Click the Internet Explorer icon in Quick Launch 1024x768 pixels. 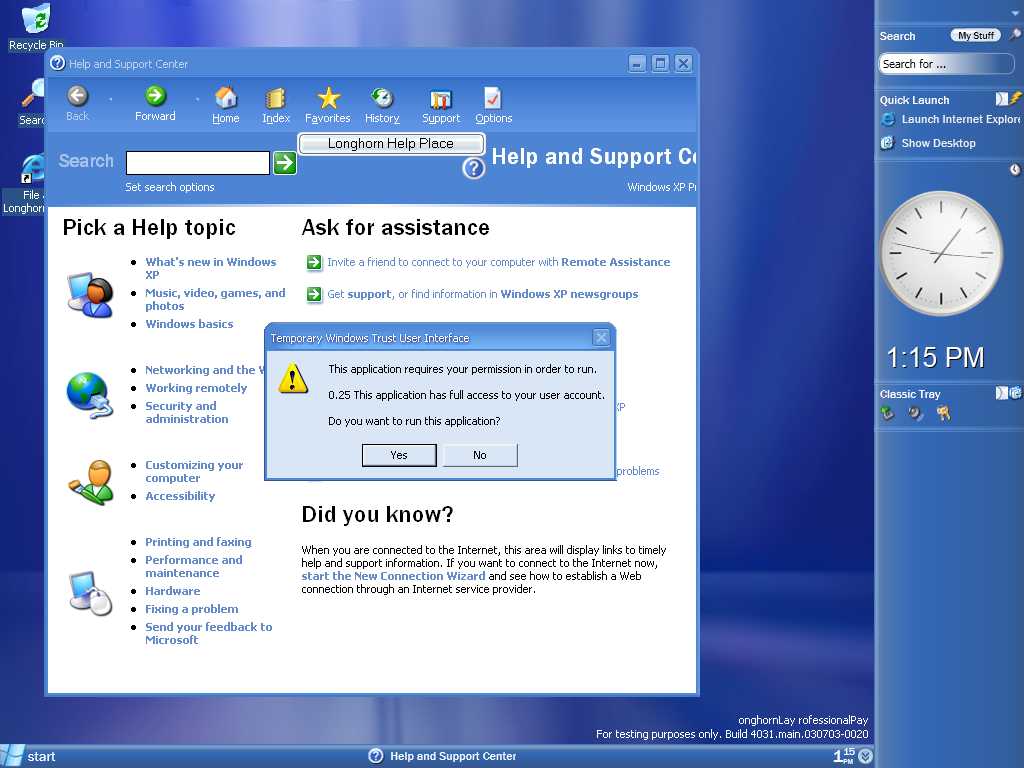click(x=888, y=120)
